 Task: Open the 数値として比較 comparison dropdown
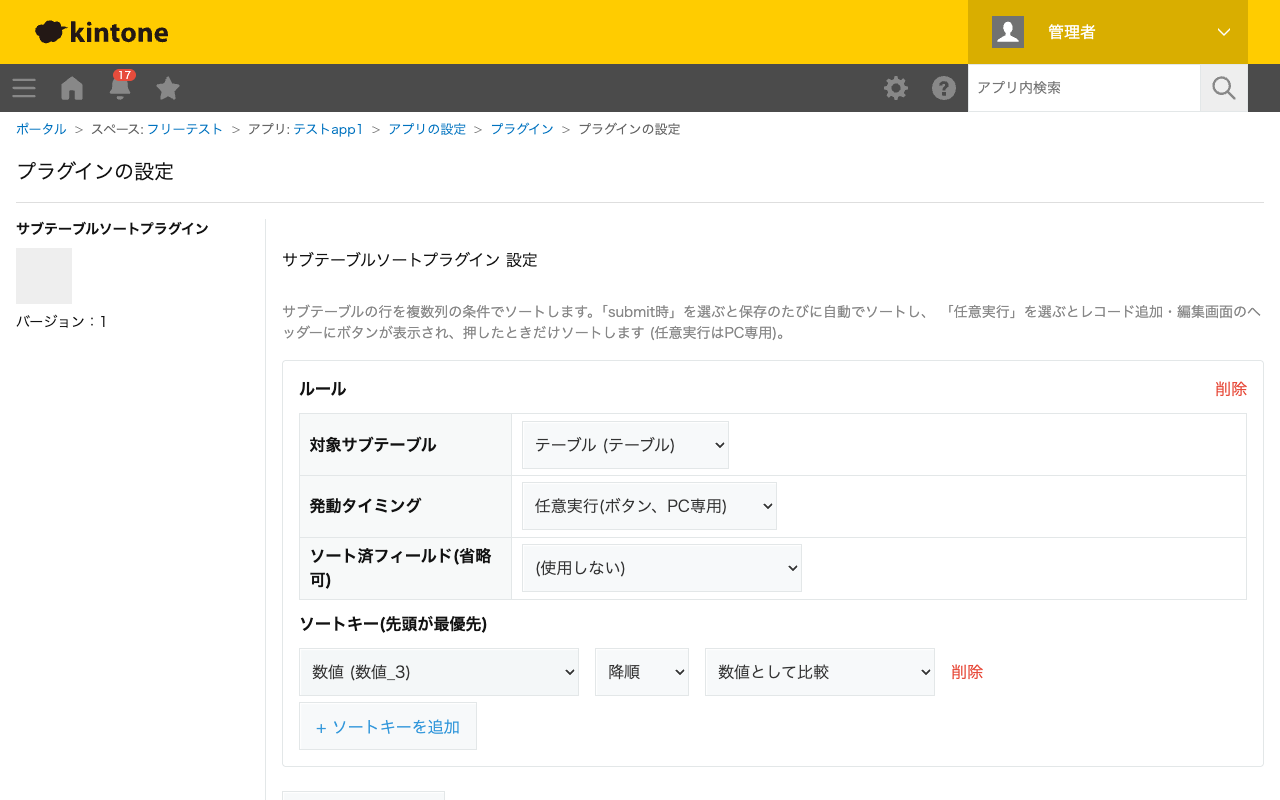pyautogui.click(x=820, y=672)
